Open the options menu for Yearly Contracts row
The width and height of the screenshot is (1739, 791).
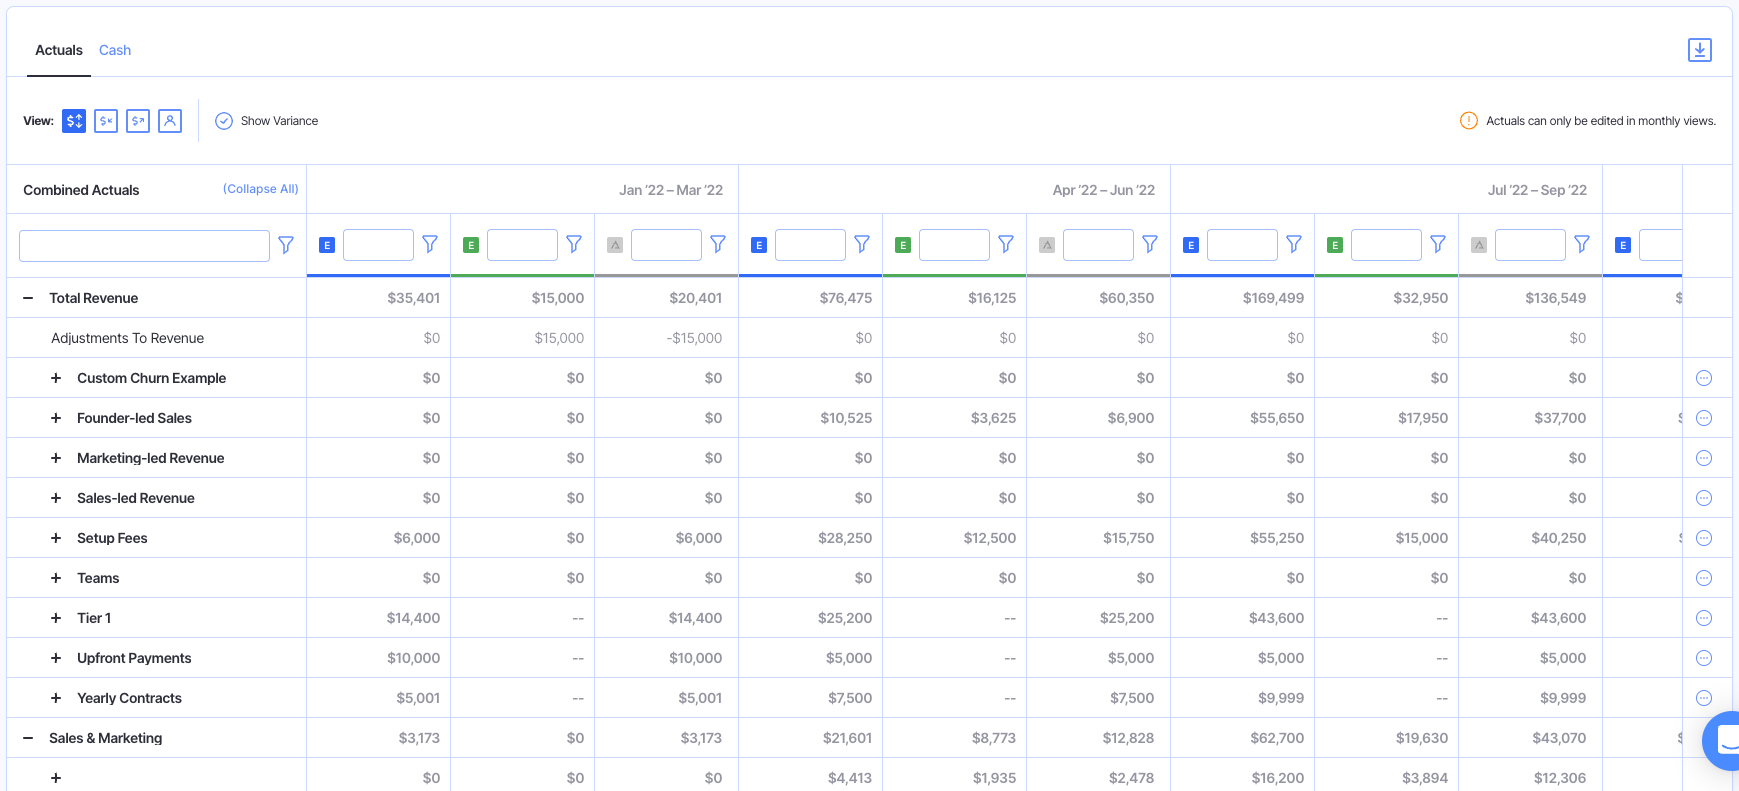point(1704,698)
